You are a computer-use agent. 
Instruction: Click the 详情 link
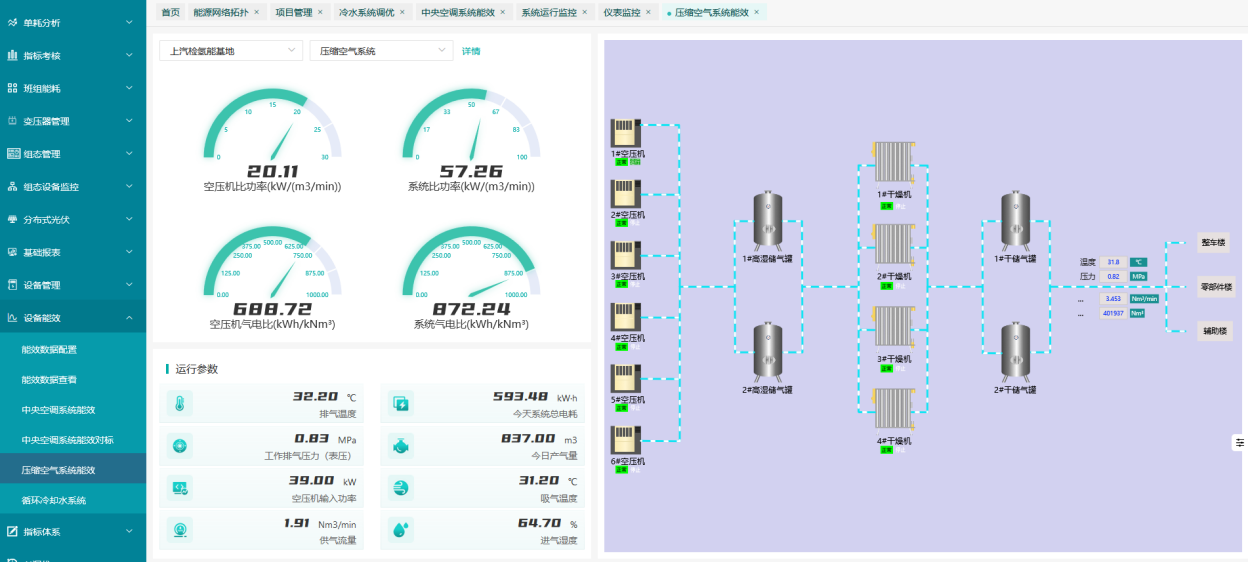click(470, 51)
